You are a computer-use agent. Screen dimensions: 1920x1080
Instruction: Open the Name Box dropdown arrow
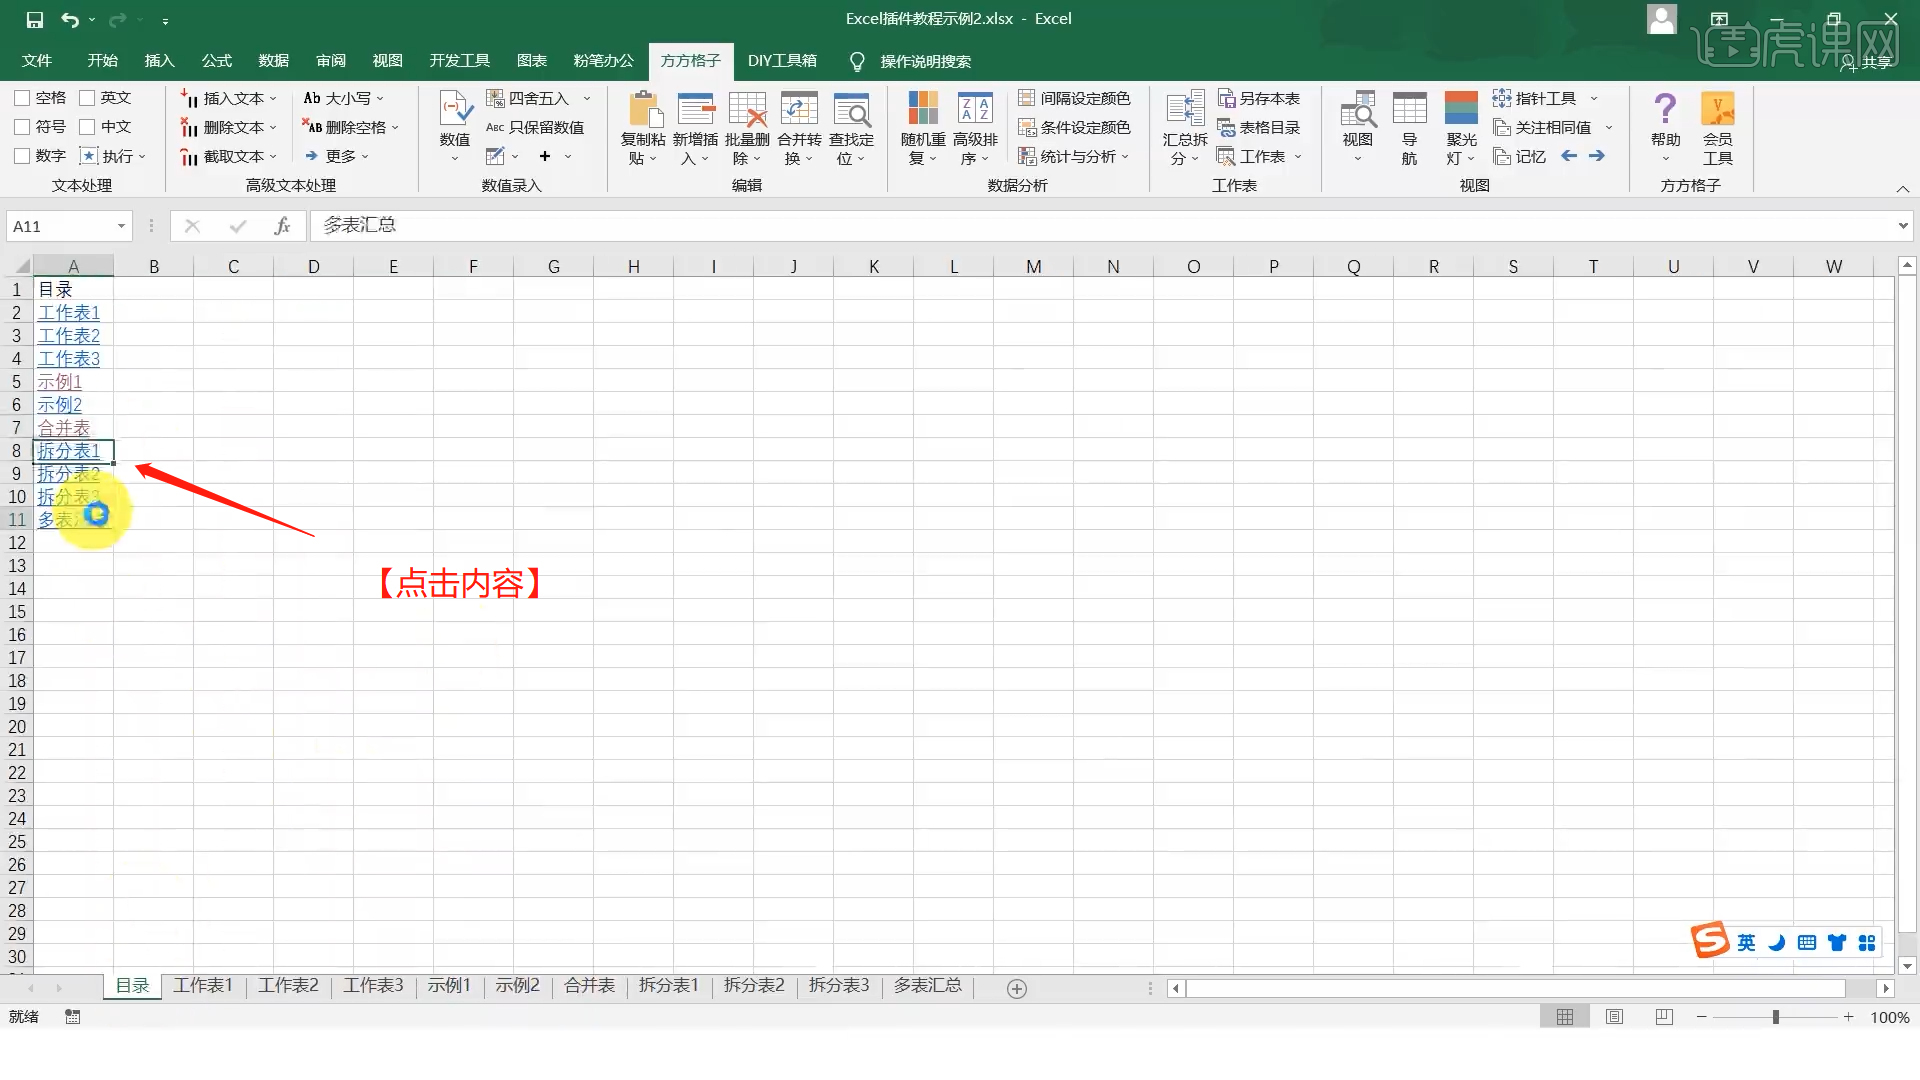(x=121, y=226)
